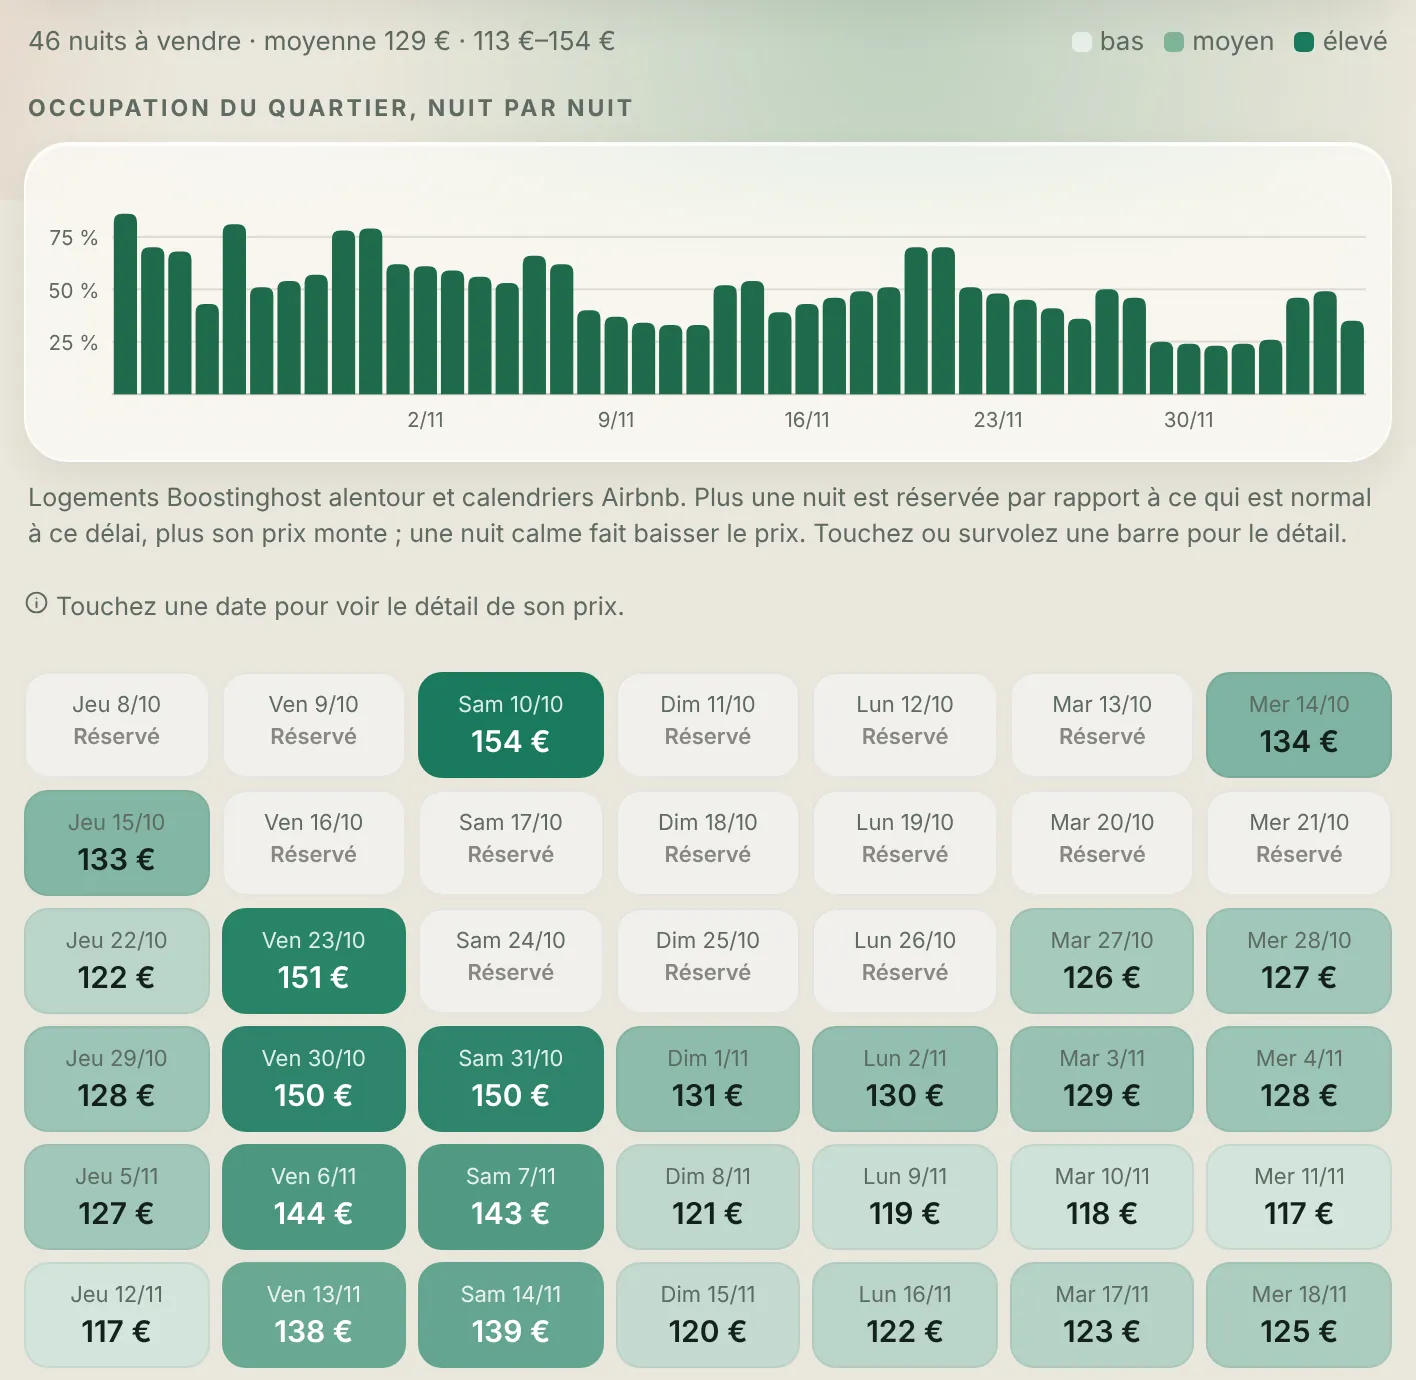Open Mar 27/10 price detail
Screen dimensions: 1416x1380
tap(1102, 961)
